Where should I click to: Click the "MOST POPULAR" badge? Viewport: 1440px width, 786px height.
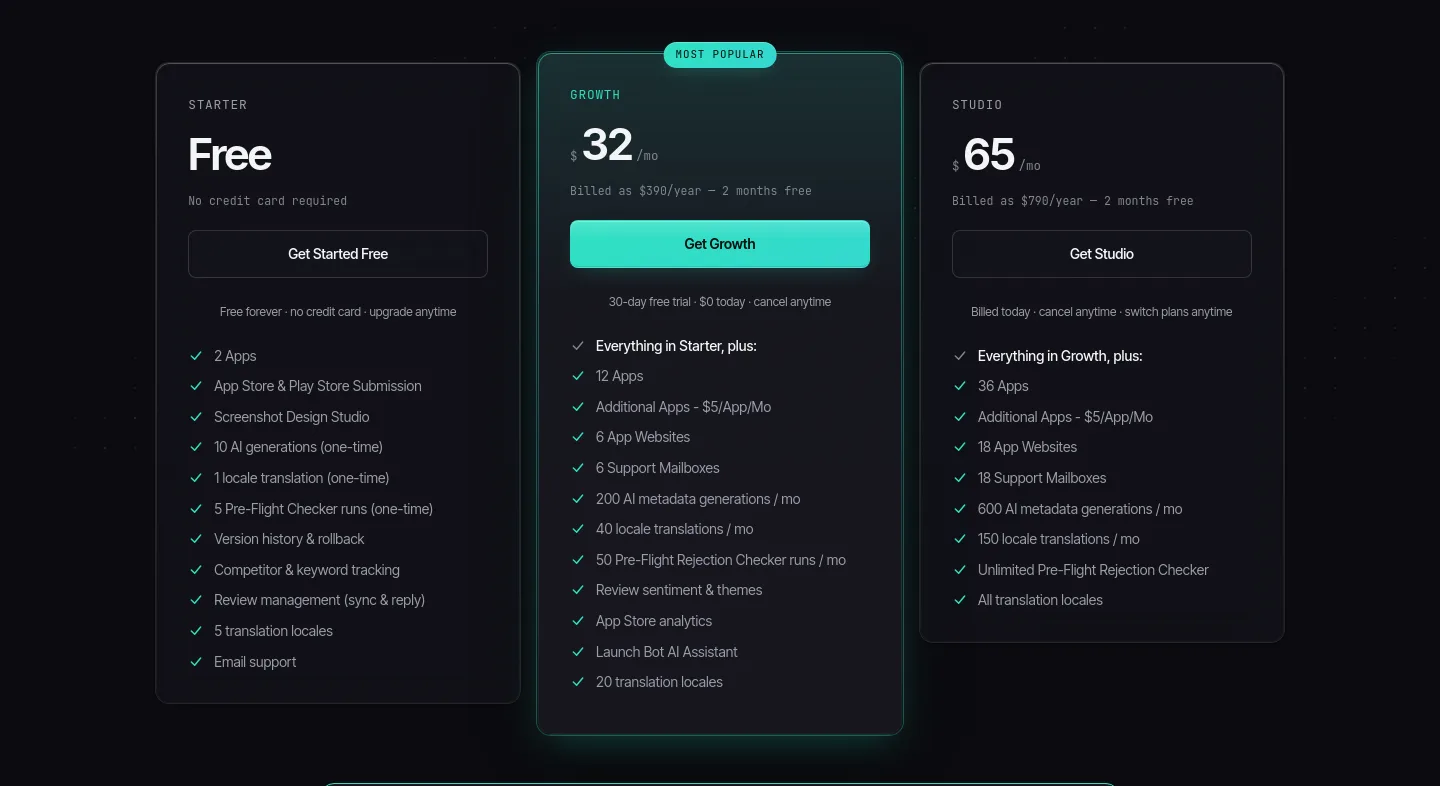pyautogui.click(x=720, y=55)
